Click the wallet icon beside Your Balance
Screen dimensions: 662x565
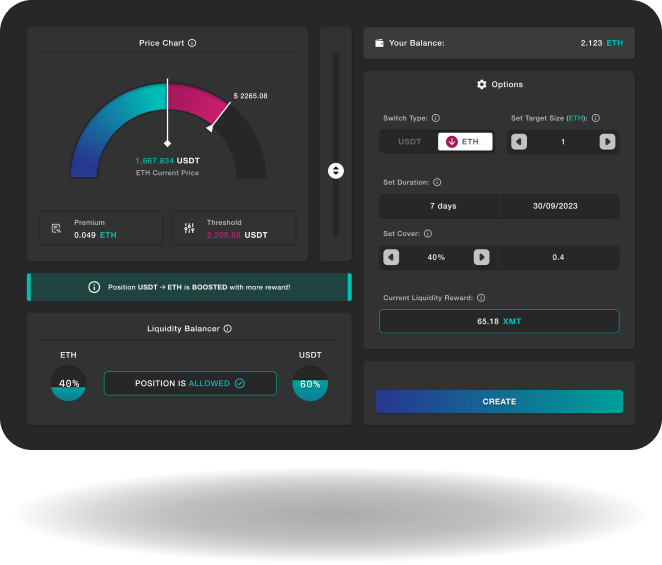tap(380, 43)
